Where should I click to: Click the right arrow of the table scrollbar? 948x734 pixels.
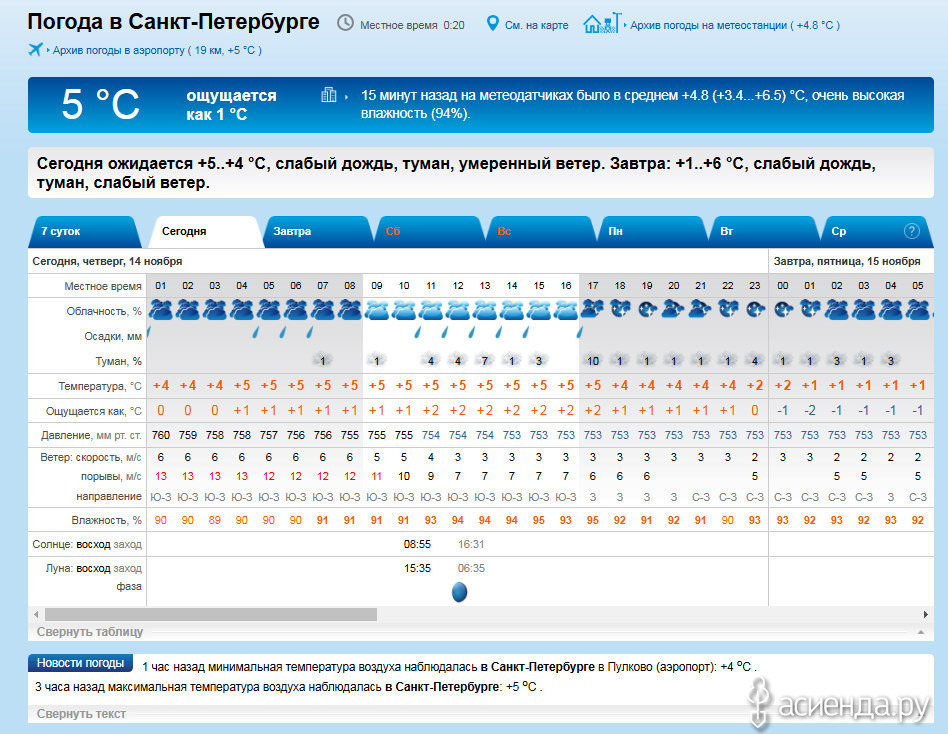click(926, 615)
